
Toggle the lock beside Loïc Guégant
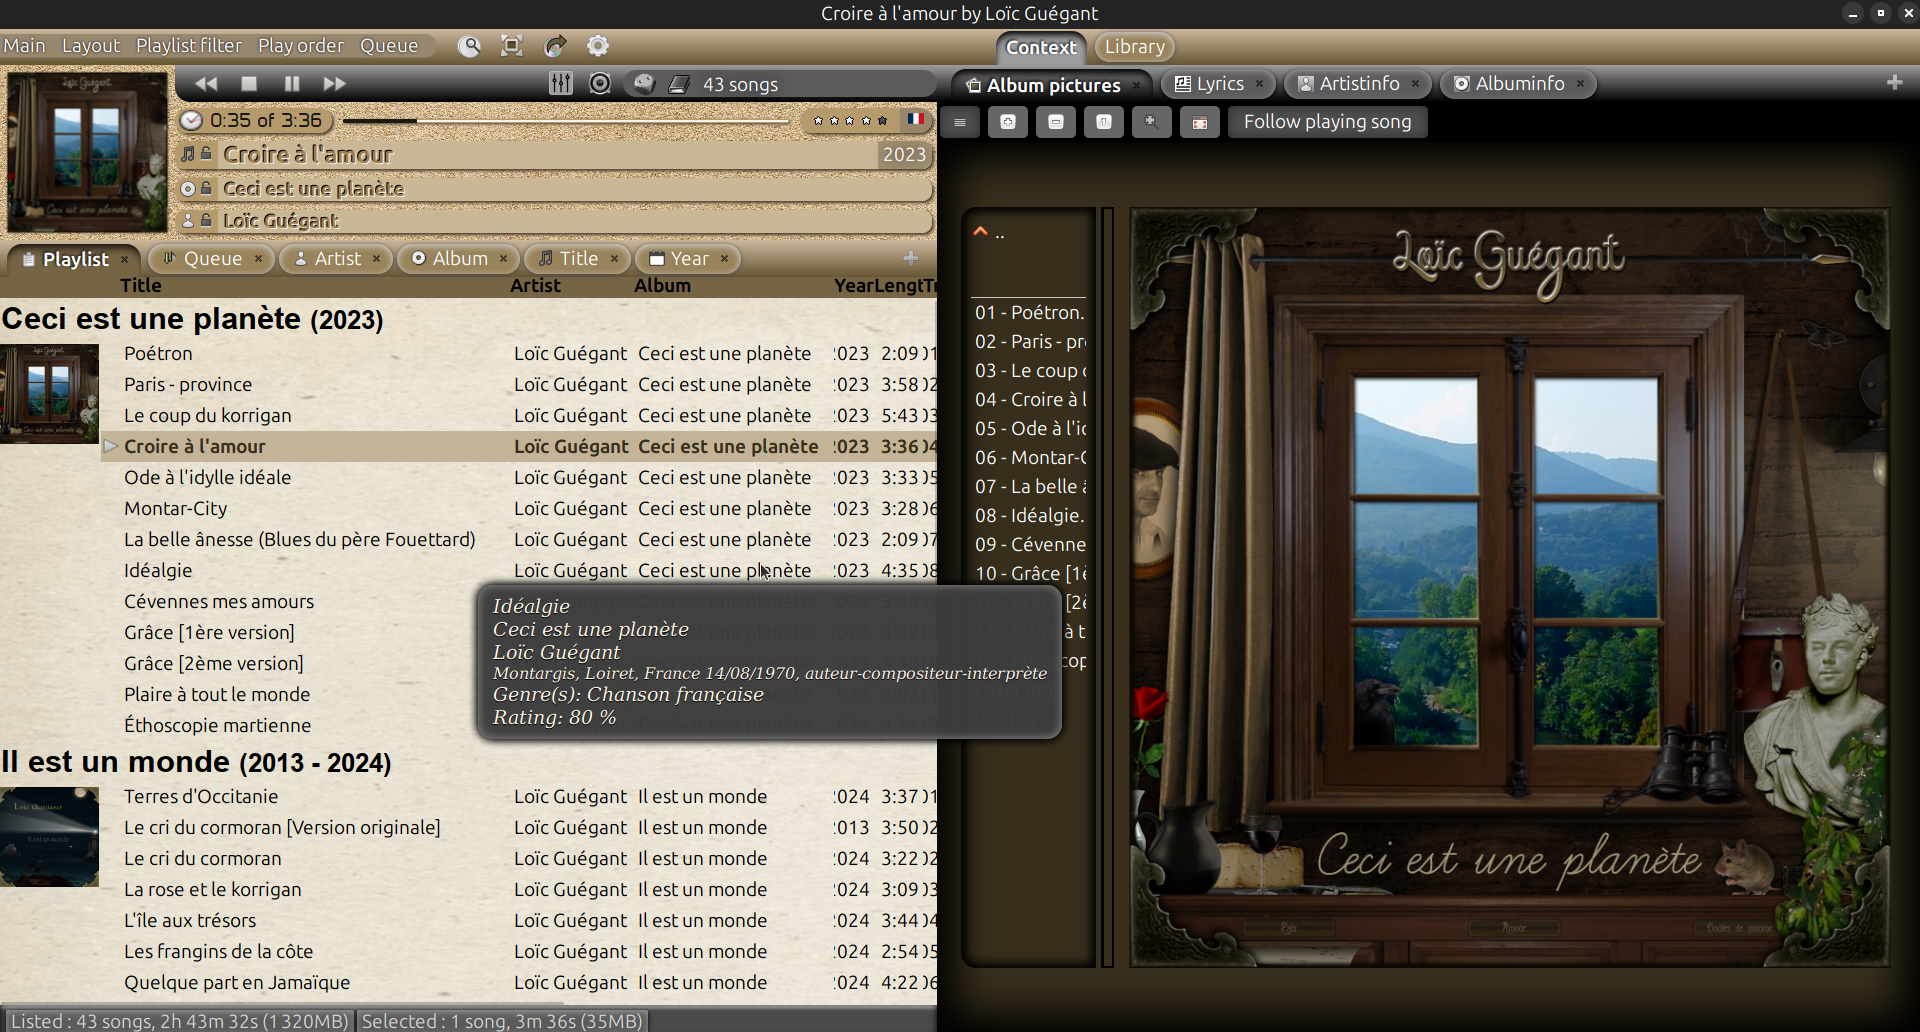[x=206, y=220]
